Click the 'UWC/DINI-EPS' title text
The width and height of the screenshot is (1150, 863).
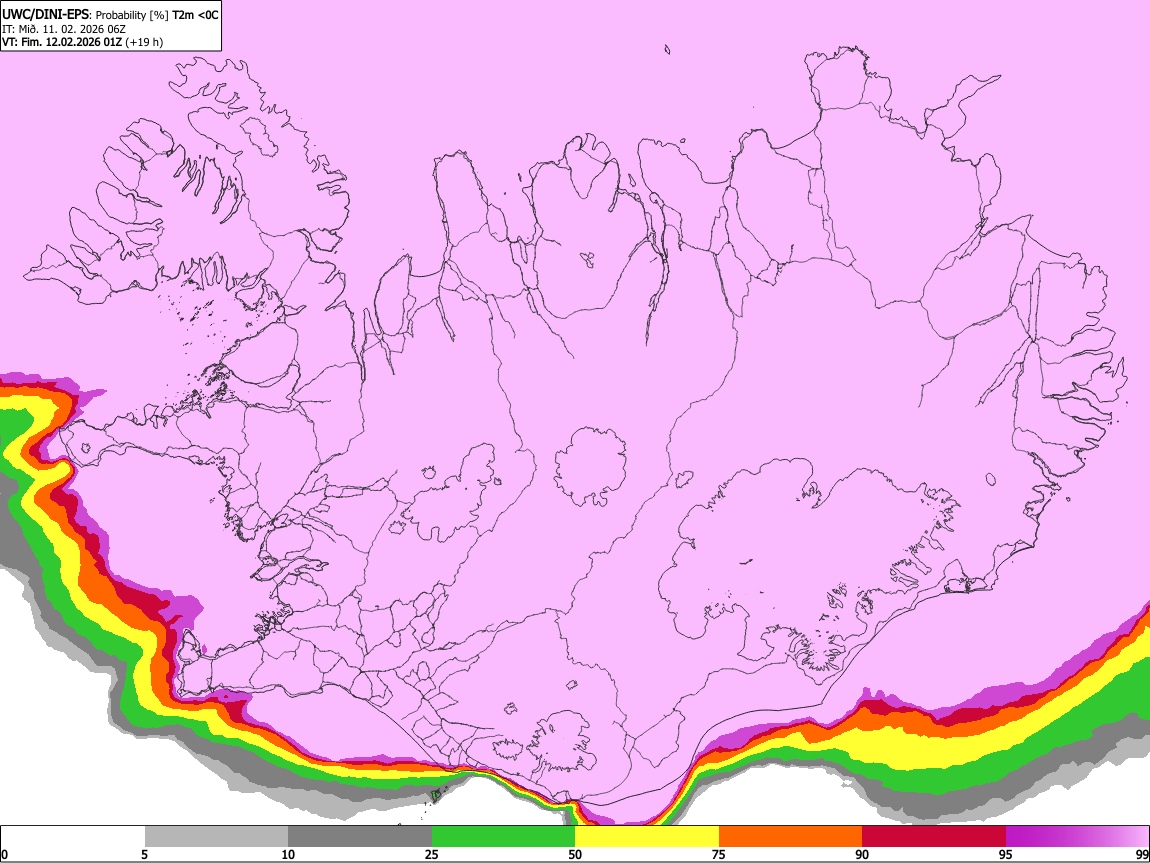pos(46,15)
